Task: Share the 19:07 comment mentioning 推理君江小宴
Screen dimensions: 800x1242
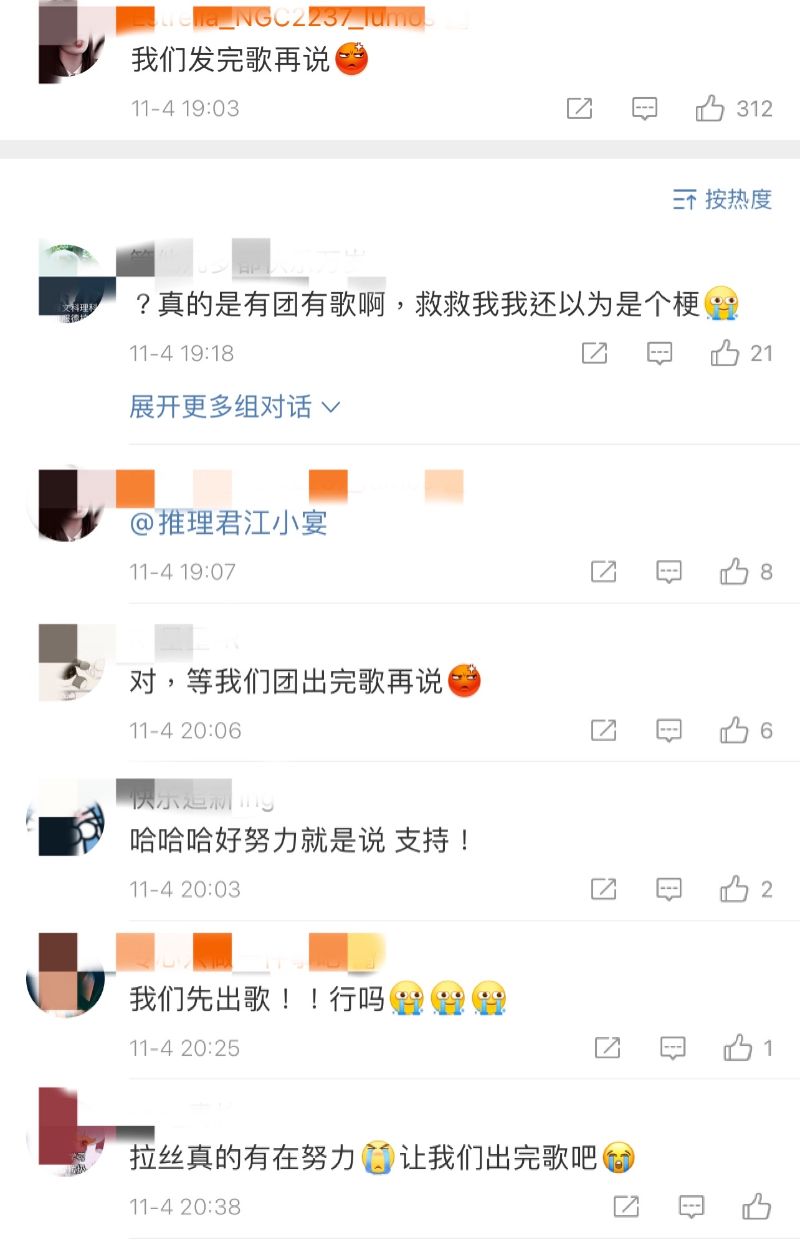Action: click(x=604, y=572)
